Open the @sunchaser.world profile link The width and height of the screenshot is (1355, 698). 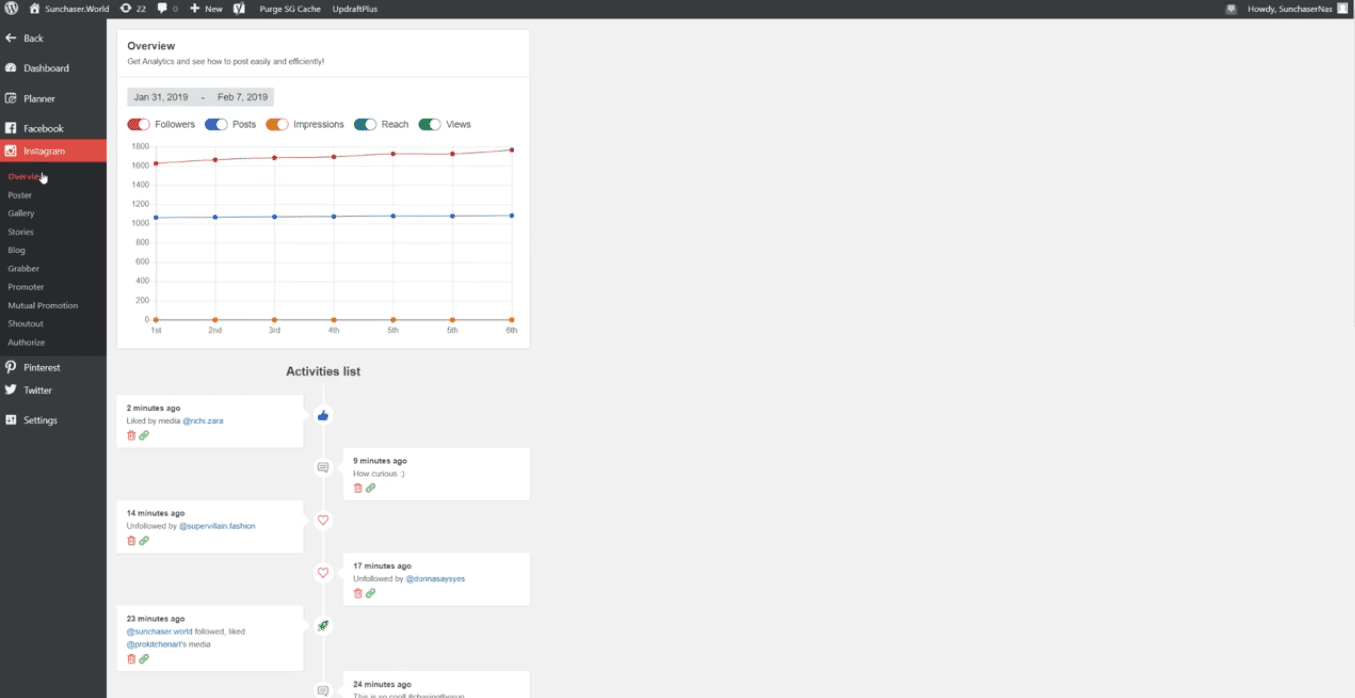(159, 632)
